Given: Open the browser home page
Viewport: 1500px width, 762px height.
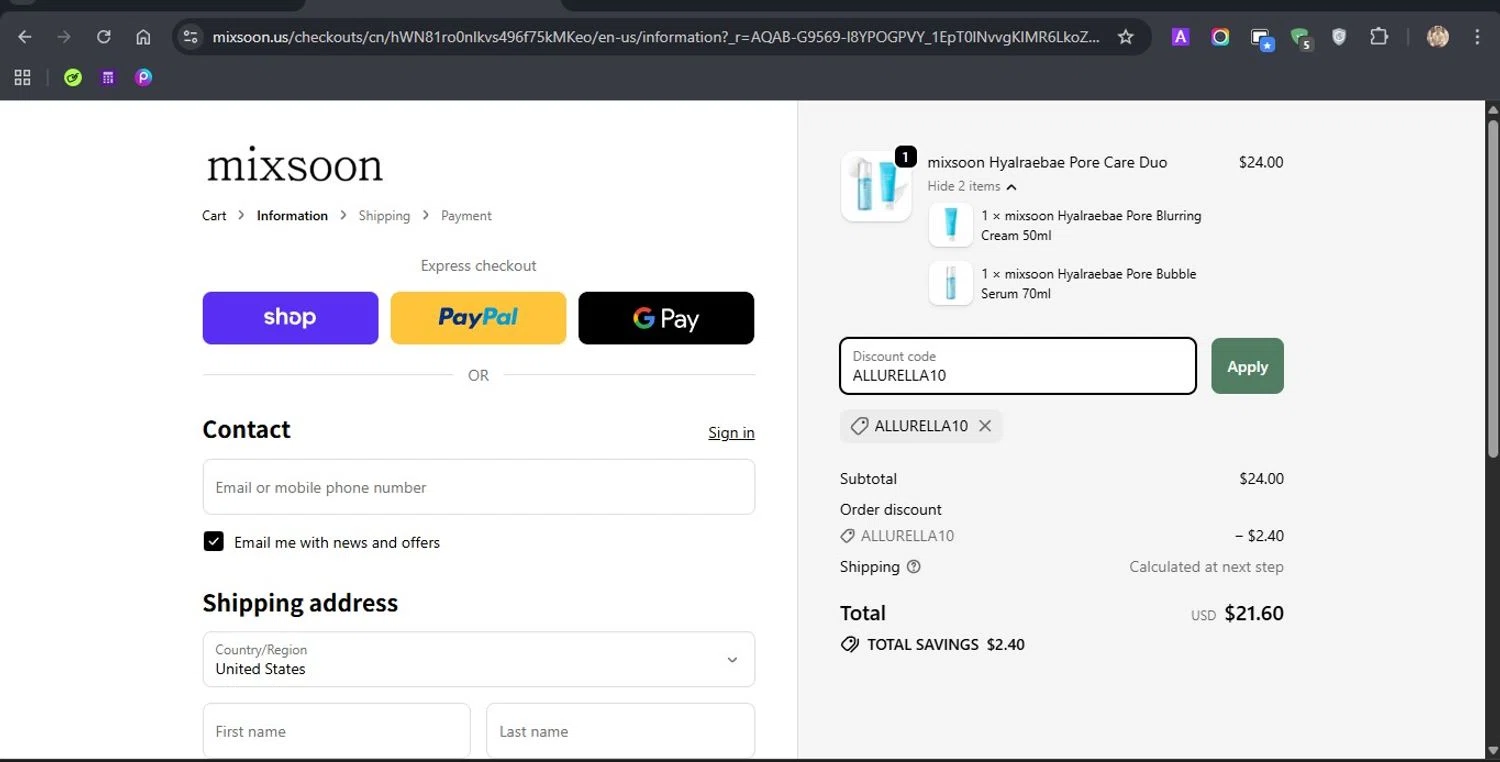Looking at the screenshot, I should pyautogui.click(x=143, y=37).
